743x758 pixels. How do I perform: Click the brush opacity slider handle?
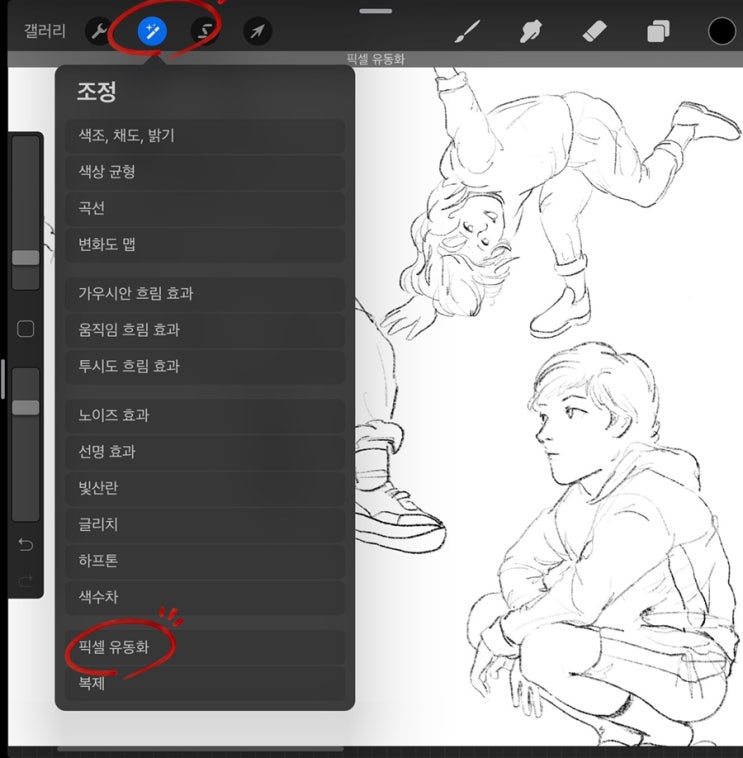(26, 408)
